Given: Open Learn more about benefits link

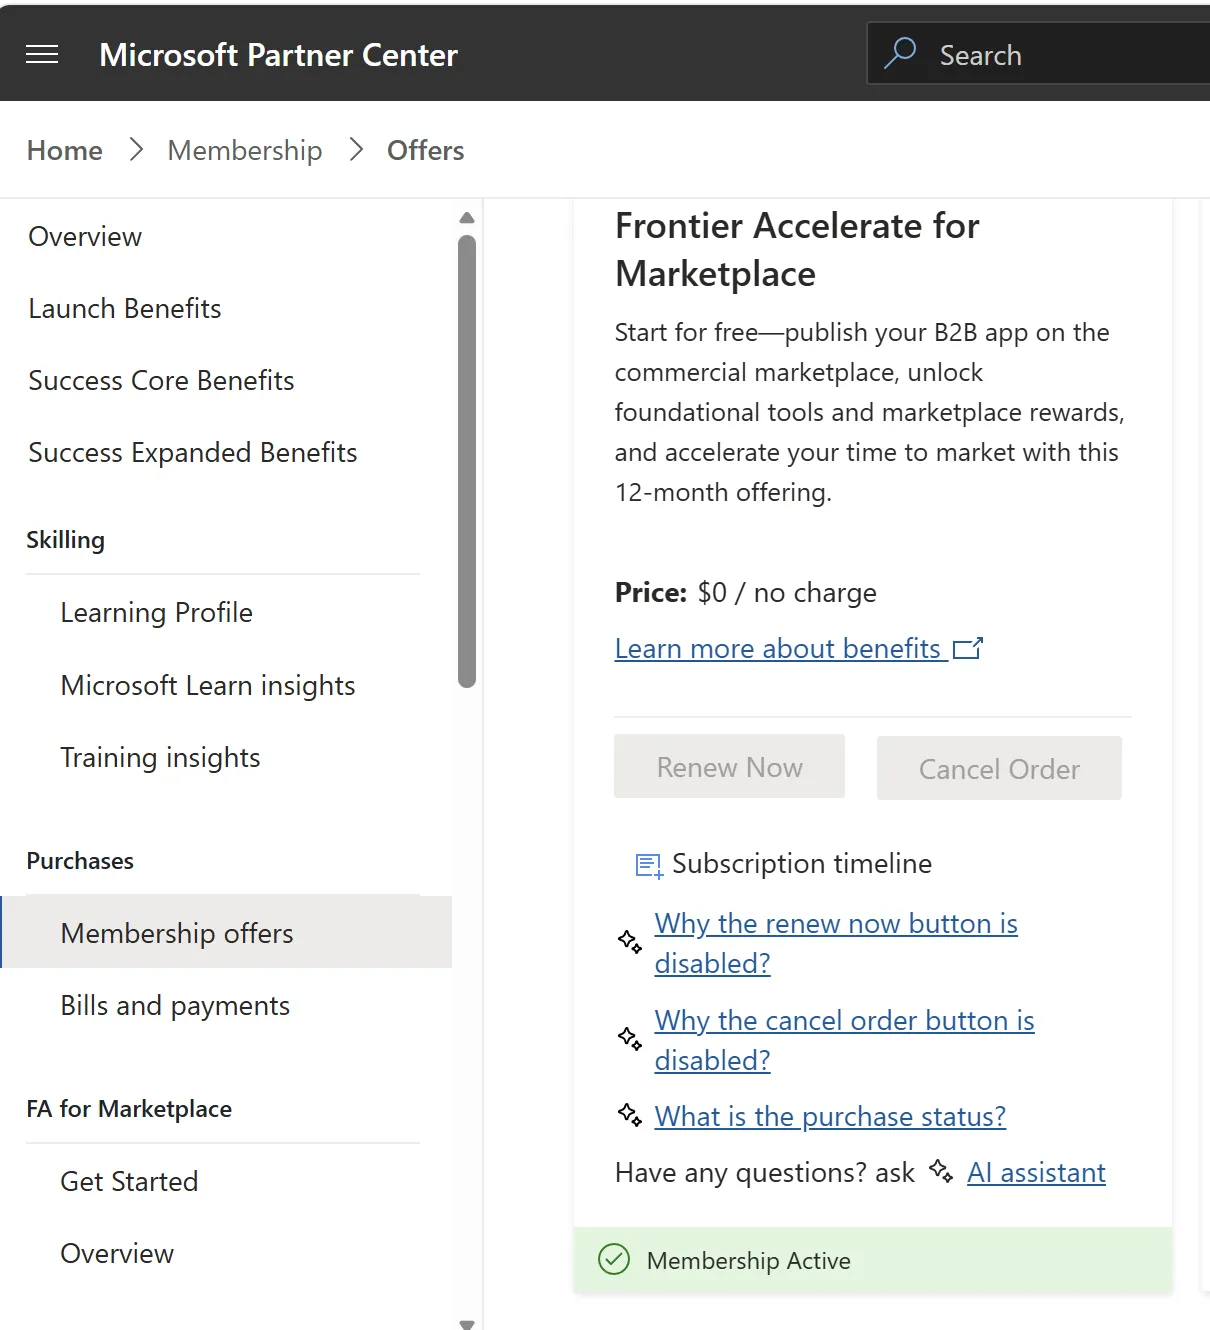Looking at the screenshot, I should coord(778,648).
